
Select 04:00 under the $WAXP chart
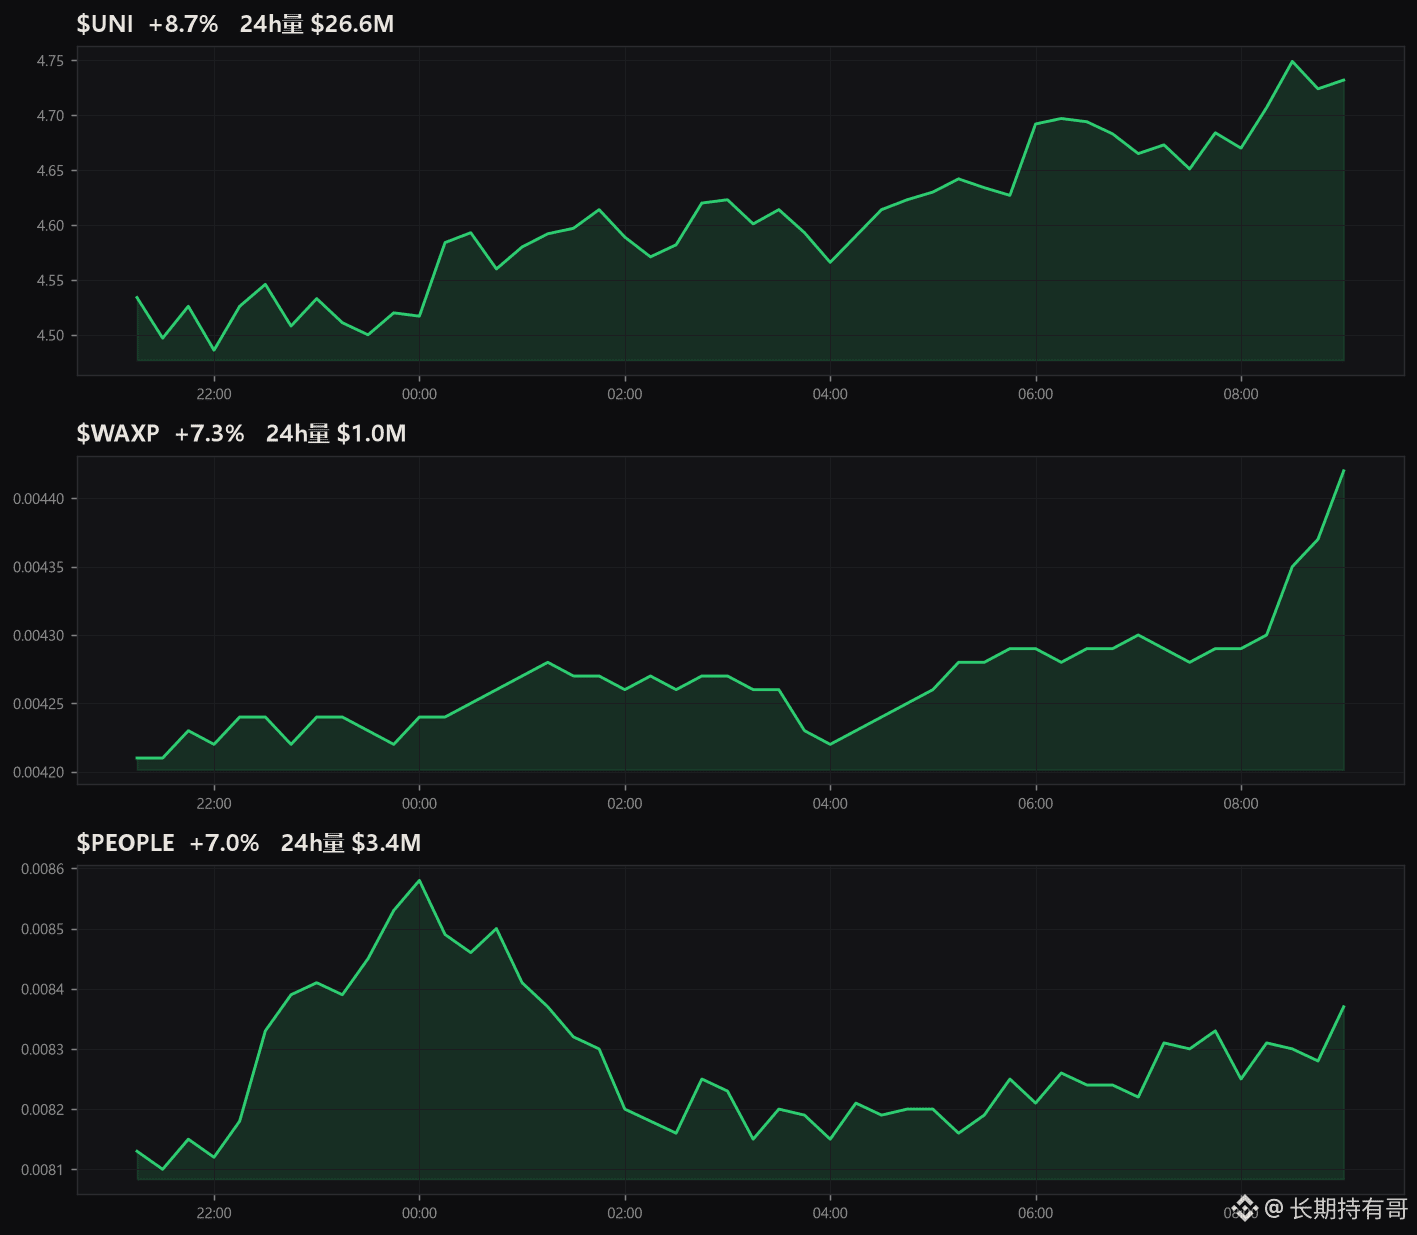[830, 803]
